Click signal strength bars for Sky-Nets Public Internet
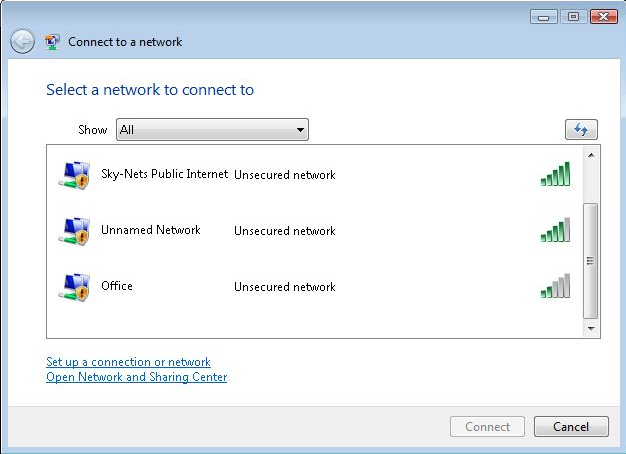The width and height of the screenshot is (626, 454). click(555, 175)
